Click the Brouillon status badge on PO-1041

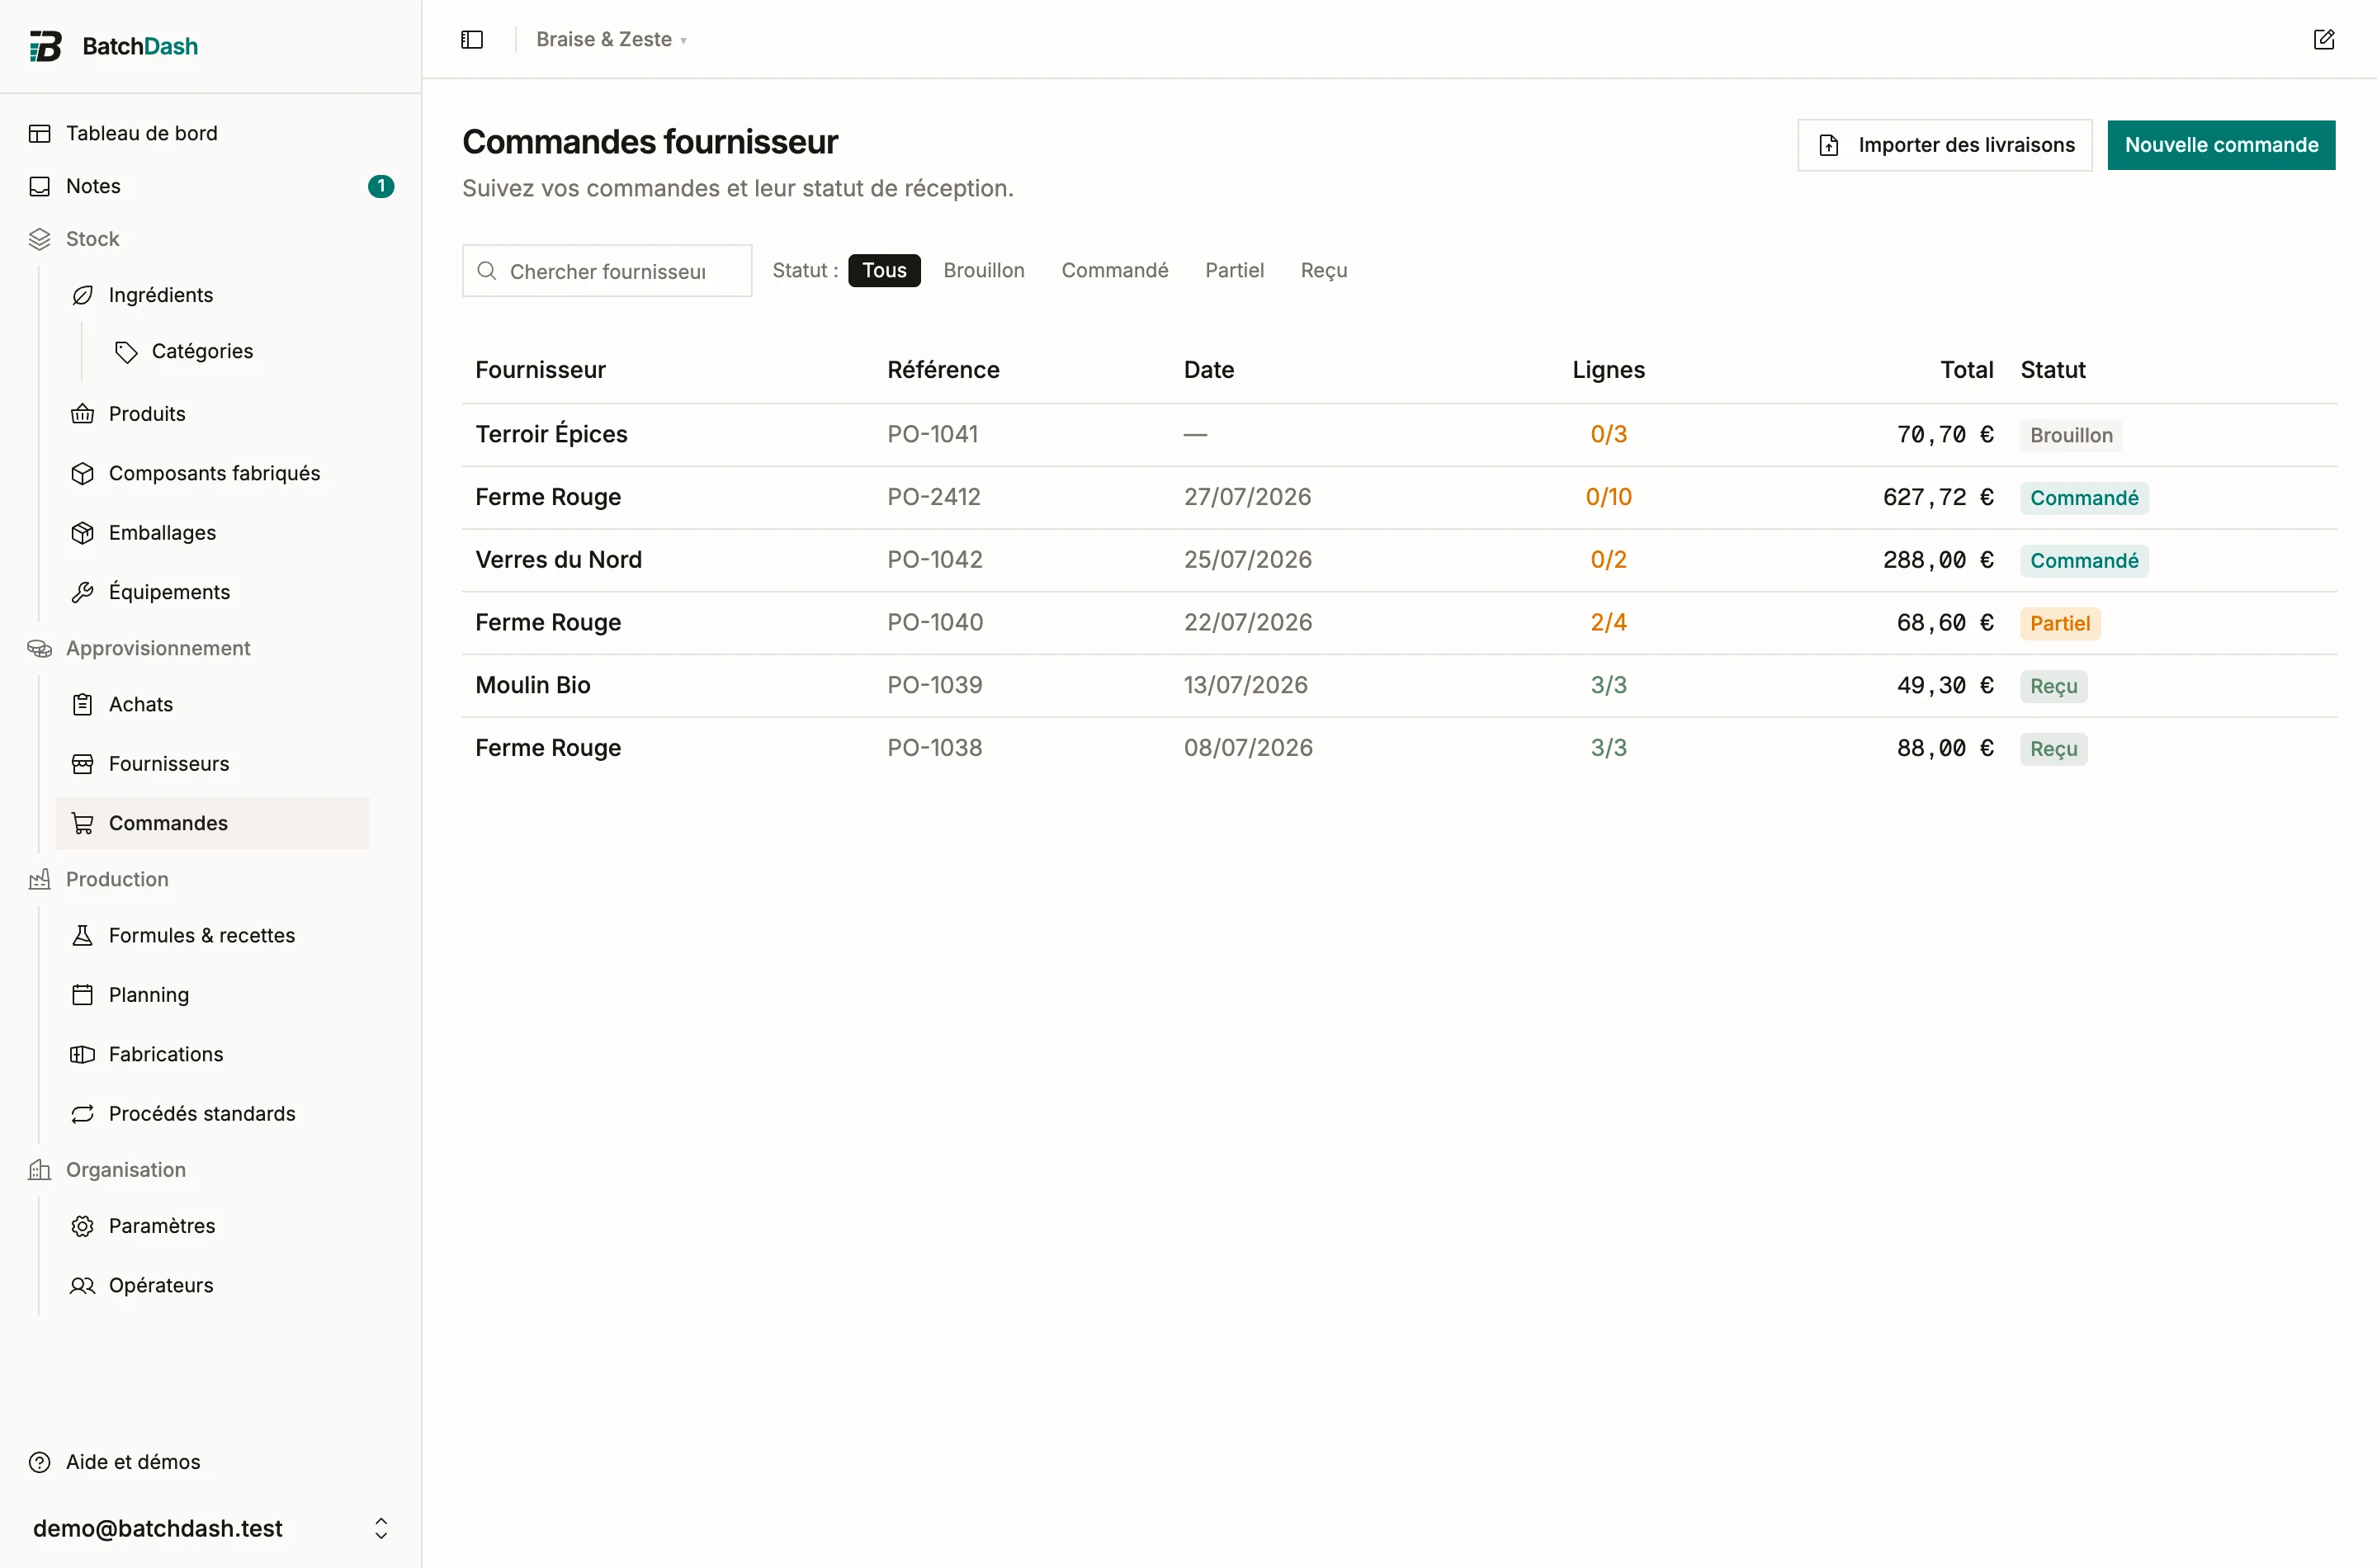[x=2071, y=435]
